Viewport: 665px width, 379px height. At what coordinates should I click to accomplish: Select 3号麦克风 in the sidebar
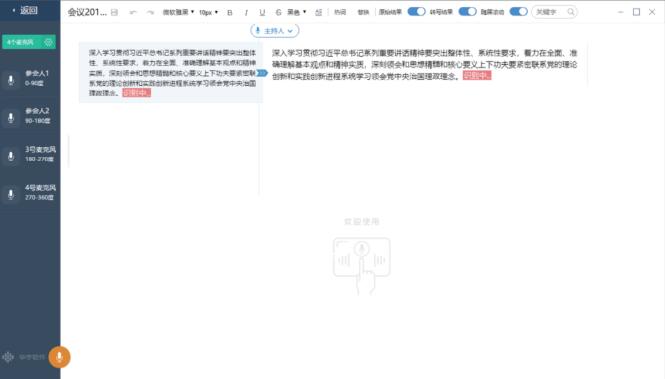tap(30, 154)
